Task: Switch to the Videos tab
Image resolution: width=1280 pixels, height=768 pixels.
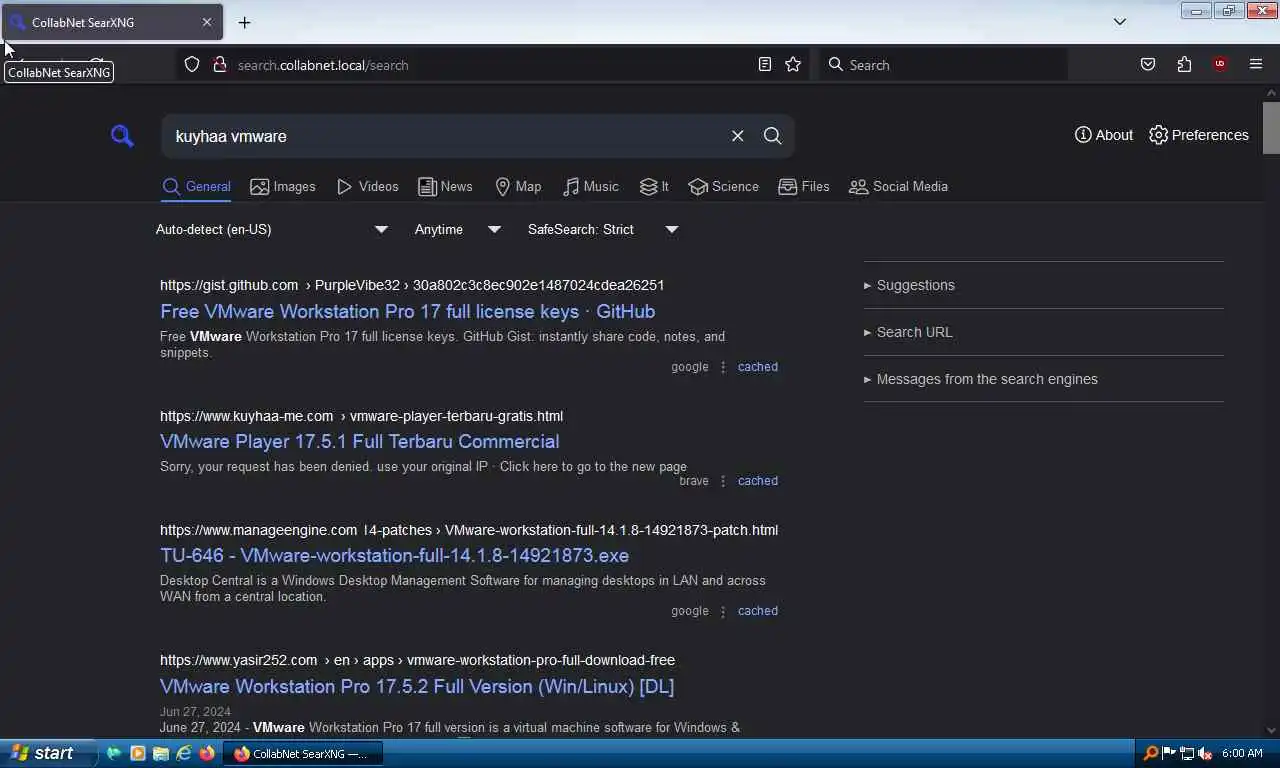Action: tap(368, 187)
